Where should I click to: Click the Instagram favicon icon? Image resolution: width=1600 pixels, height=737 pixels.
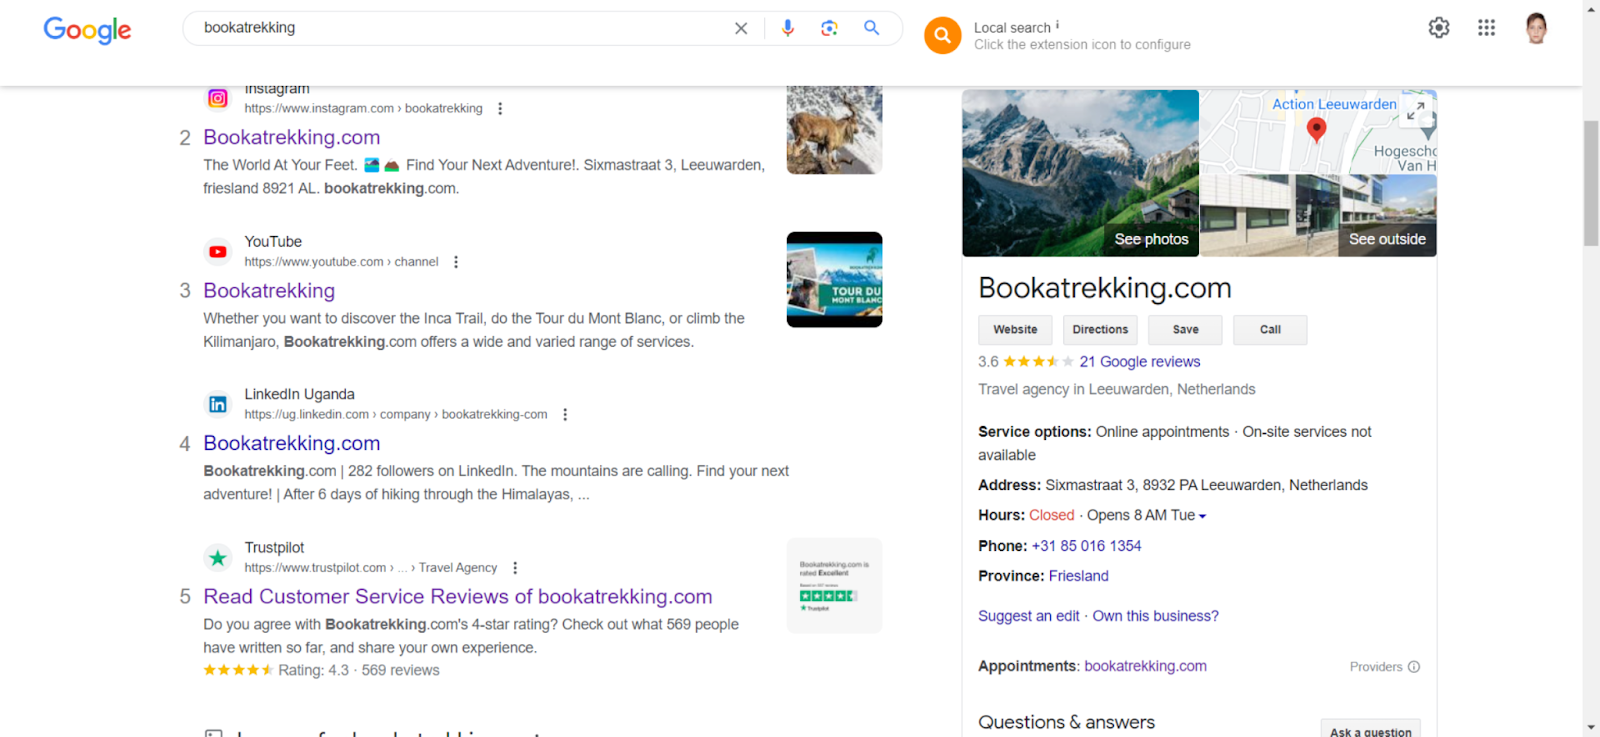[218, 98]
